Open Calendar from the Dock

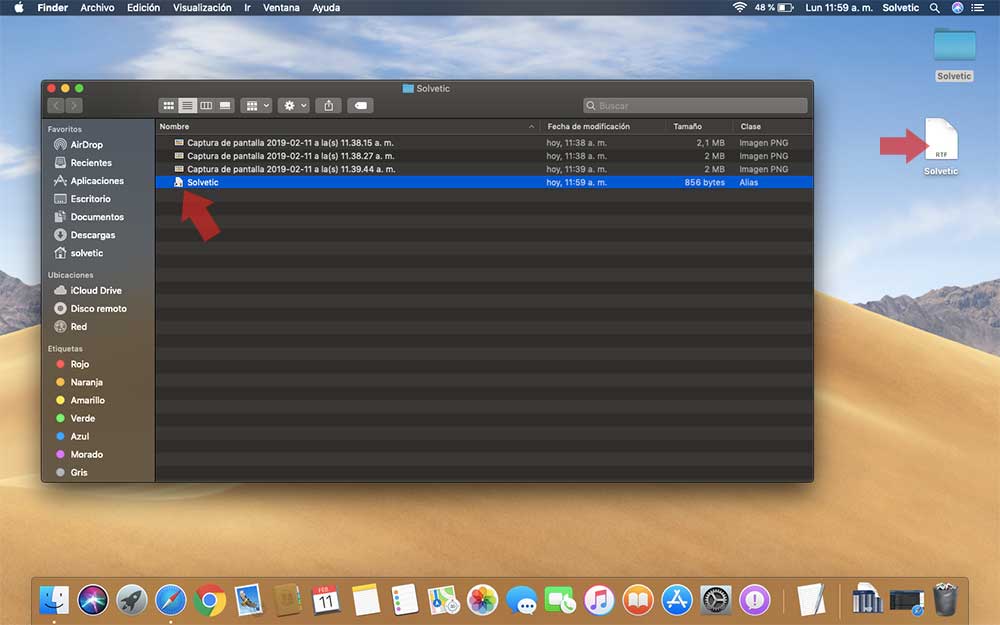[x=326, y=599]
